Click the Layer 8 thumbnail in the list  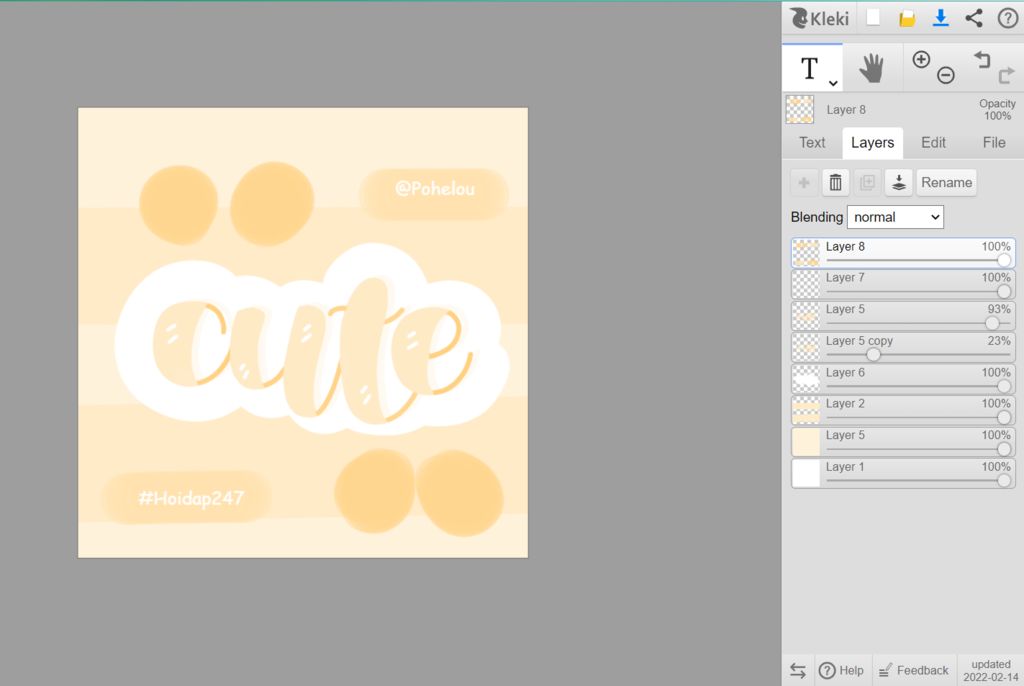pyautogui.click(x=806, y=253)
